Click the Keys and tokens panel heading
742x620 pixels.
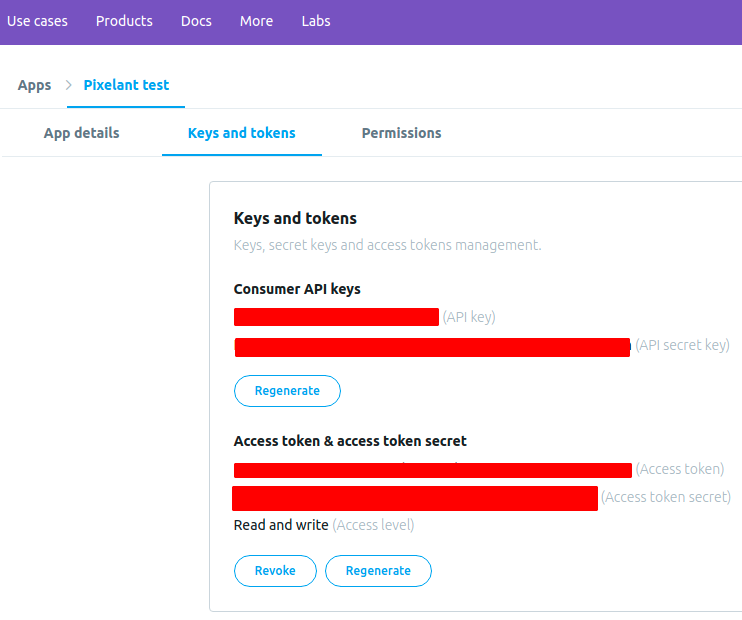click(x=295, y=218)
